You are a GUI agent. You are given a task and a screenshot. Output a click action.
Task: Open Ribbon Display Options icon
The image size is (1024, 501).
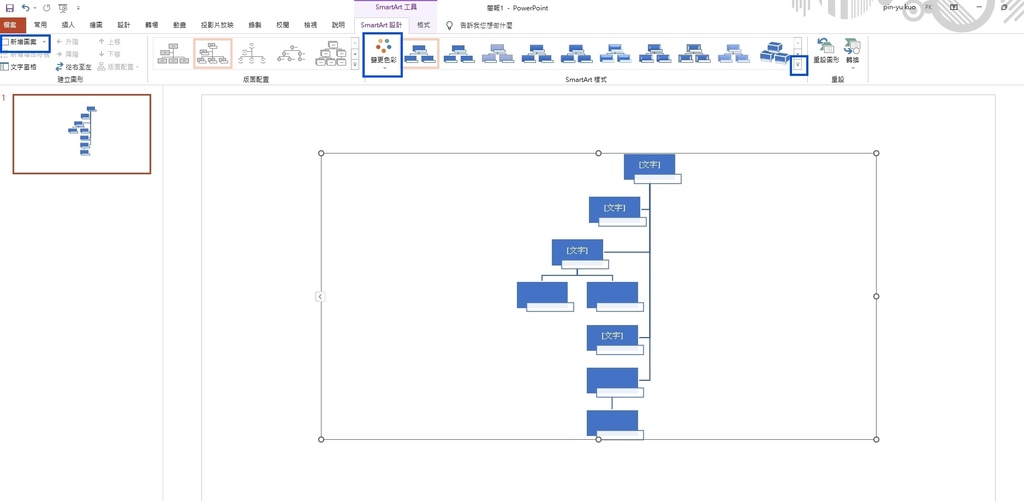(954, 7)
